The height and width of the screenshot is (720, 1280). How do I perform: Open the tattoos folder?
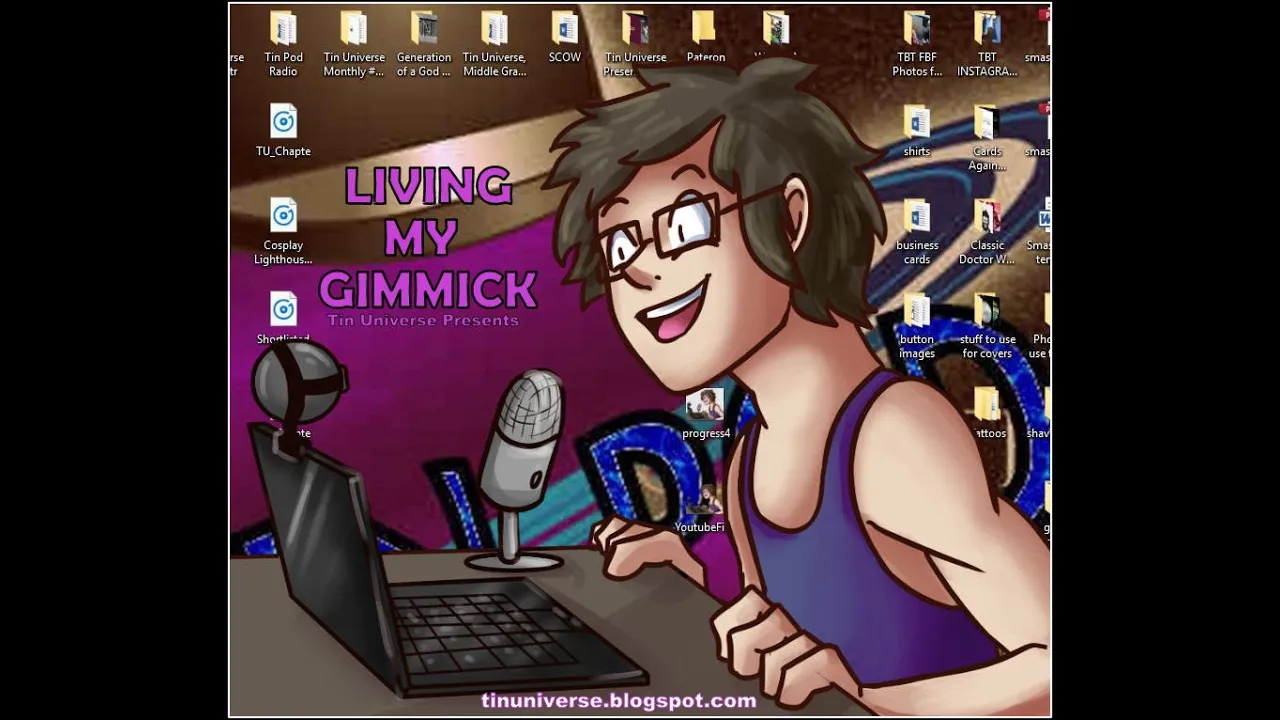[987, 413]
